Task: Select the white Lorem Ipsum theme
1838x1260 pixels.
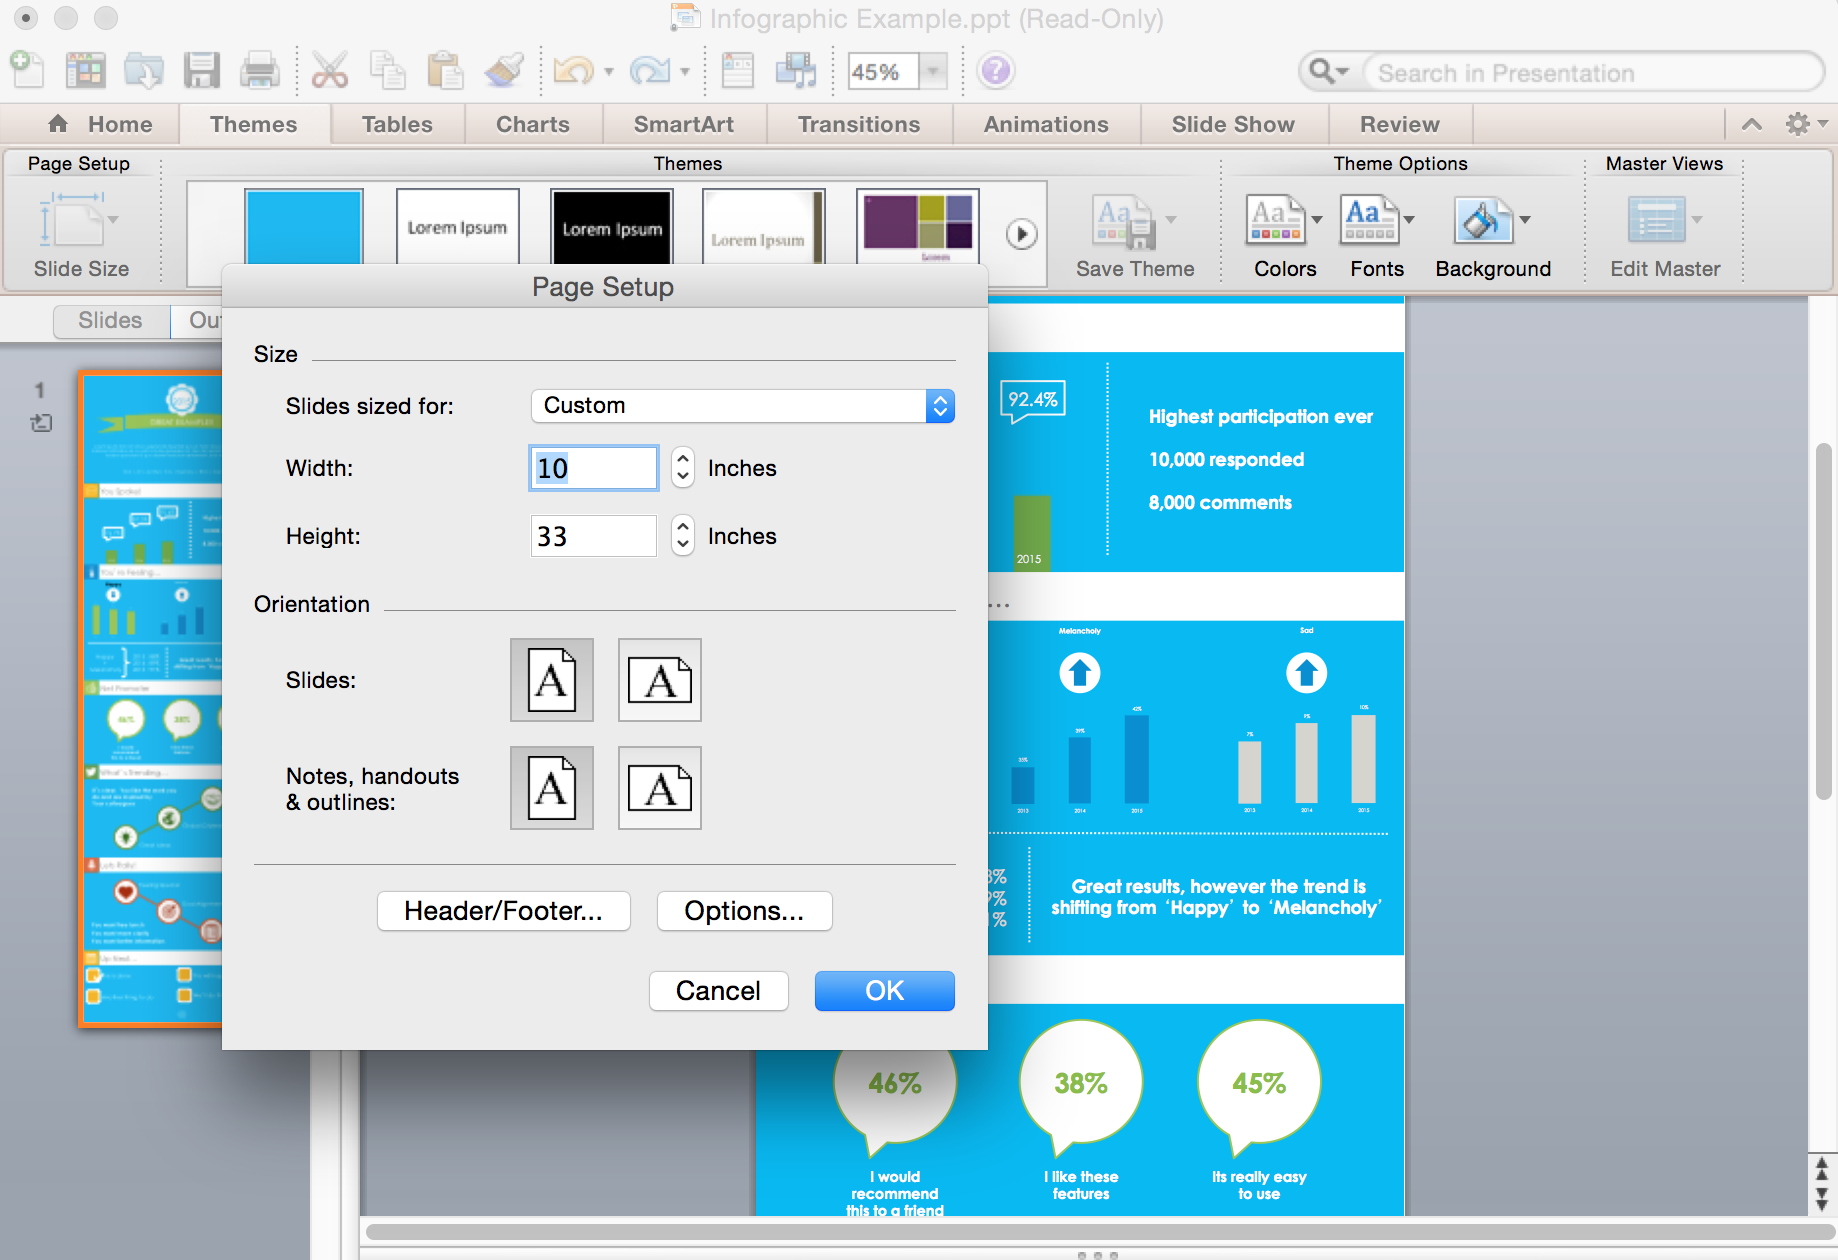Action: click(458, 227)
